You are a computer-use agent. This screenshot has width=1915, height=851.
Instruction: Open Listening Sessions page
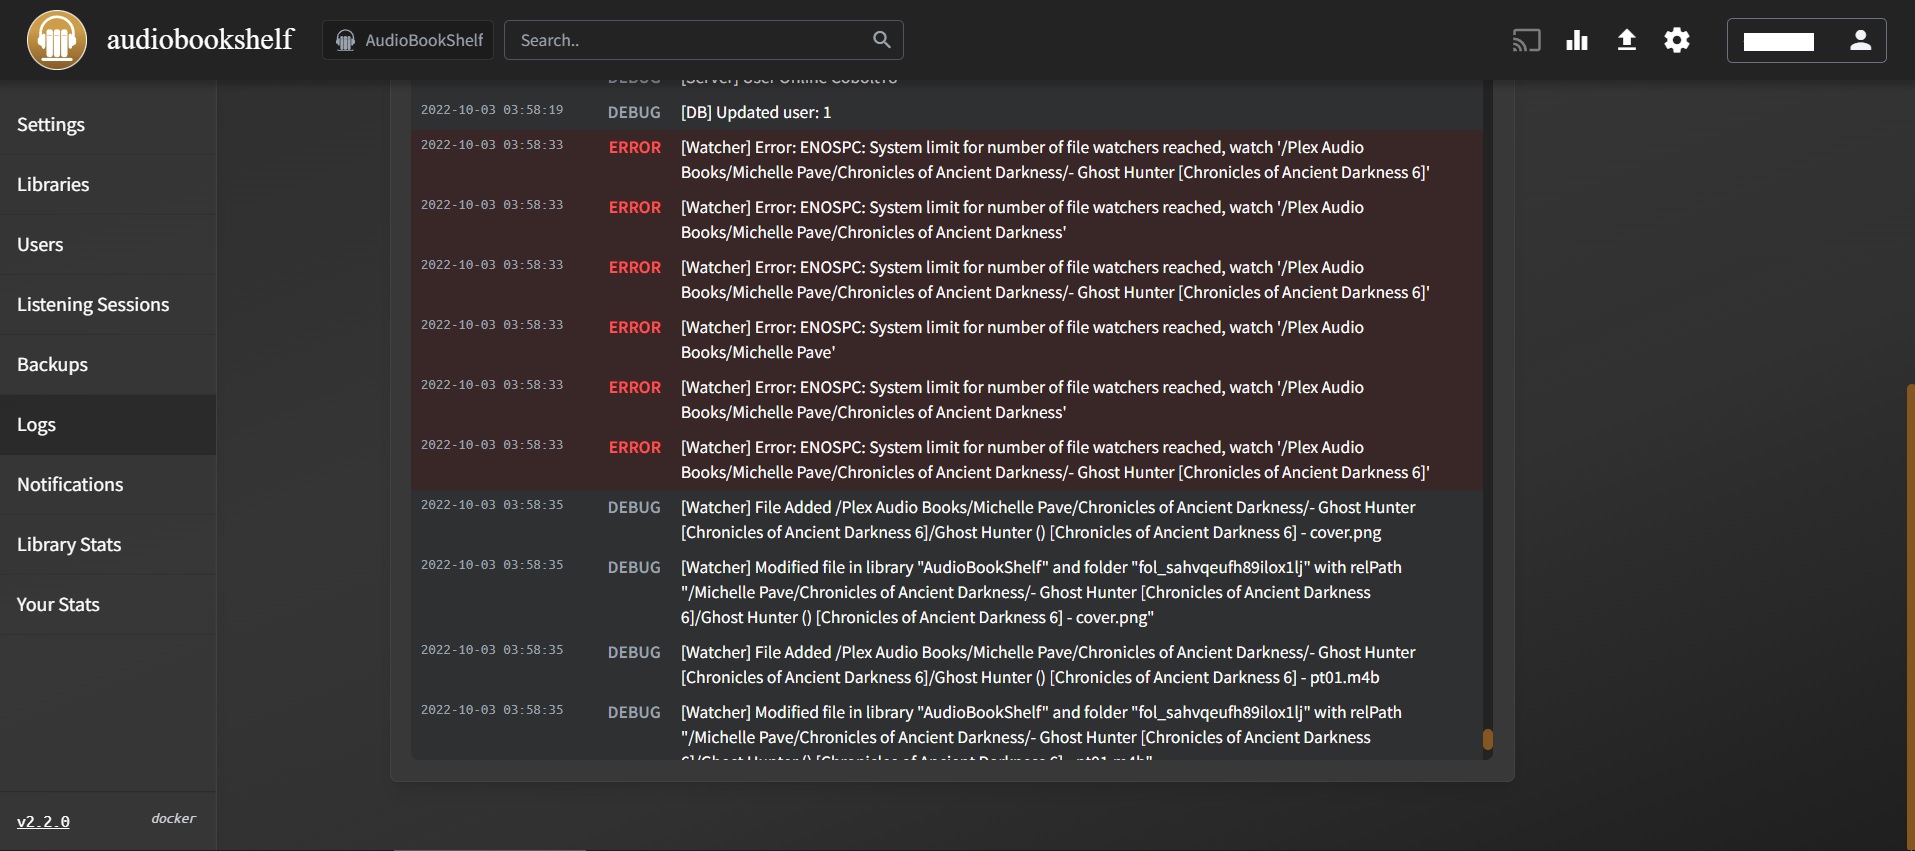pyautogui.click(x=108, y=305)
